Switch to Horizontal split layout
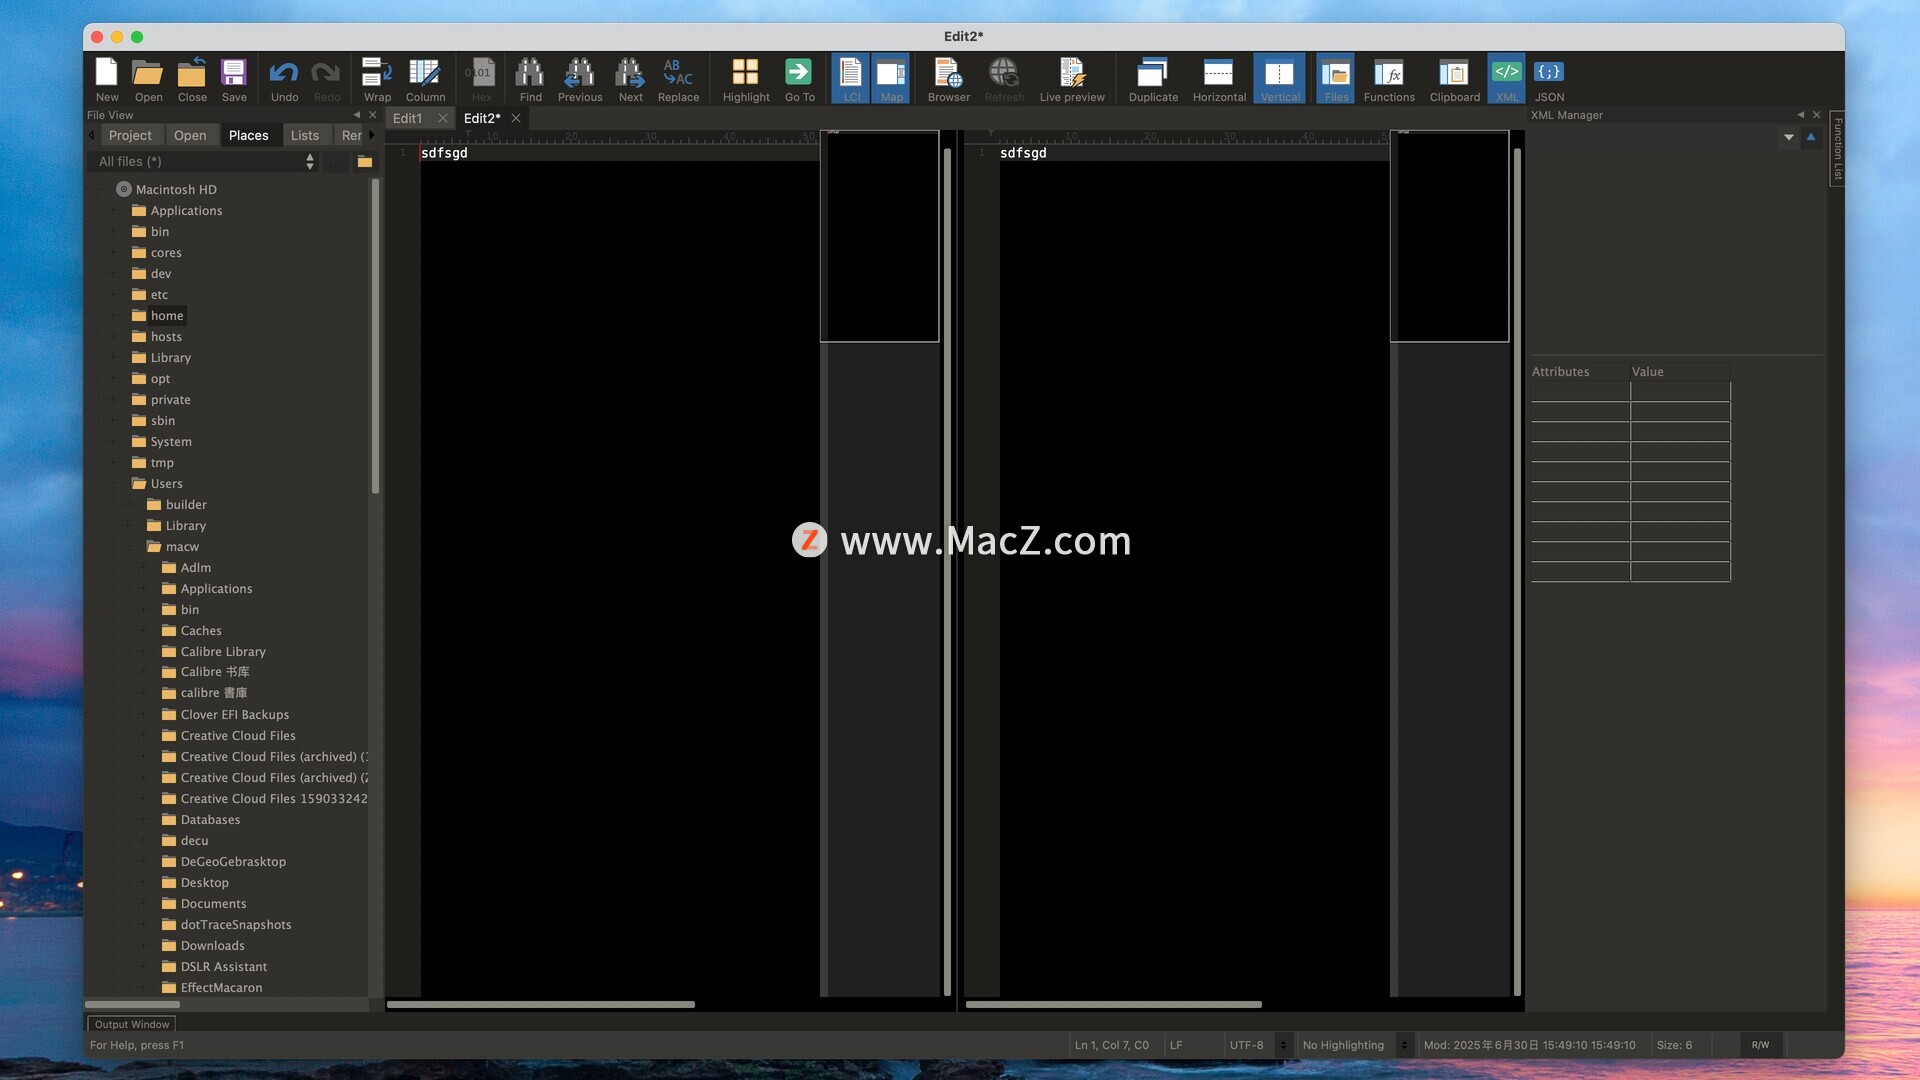 pyautogui.click(x=1219, y=79)
